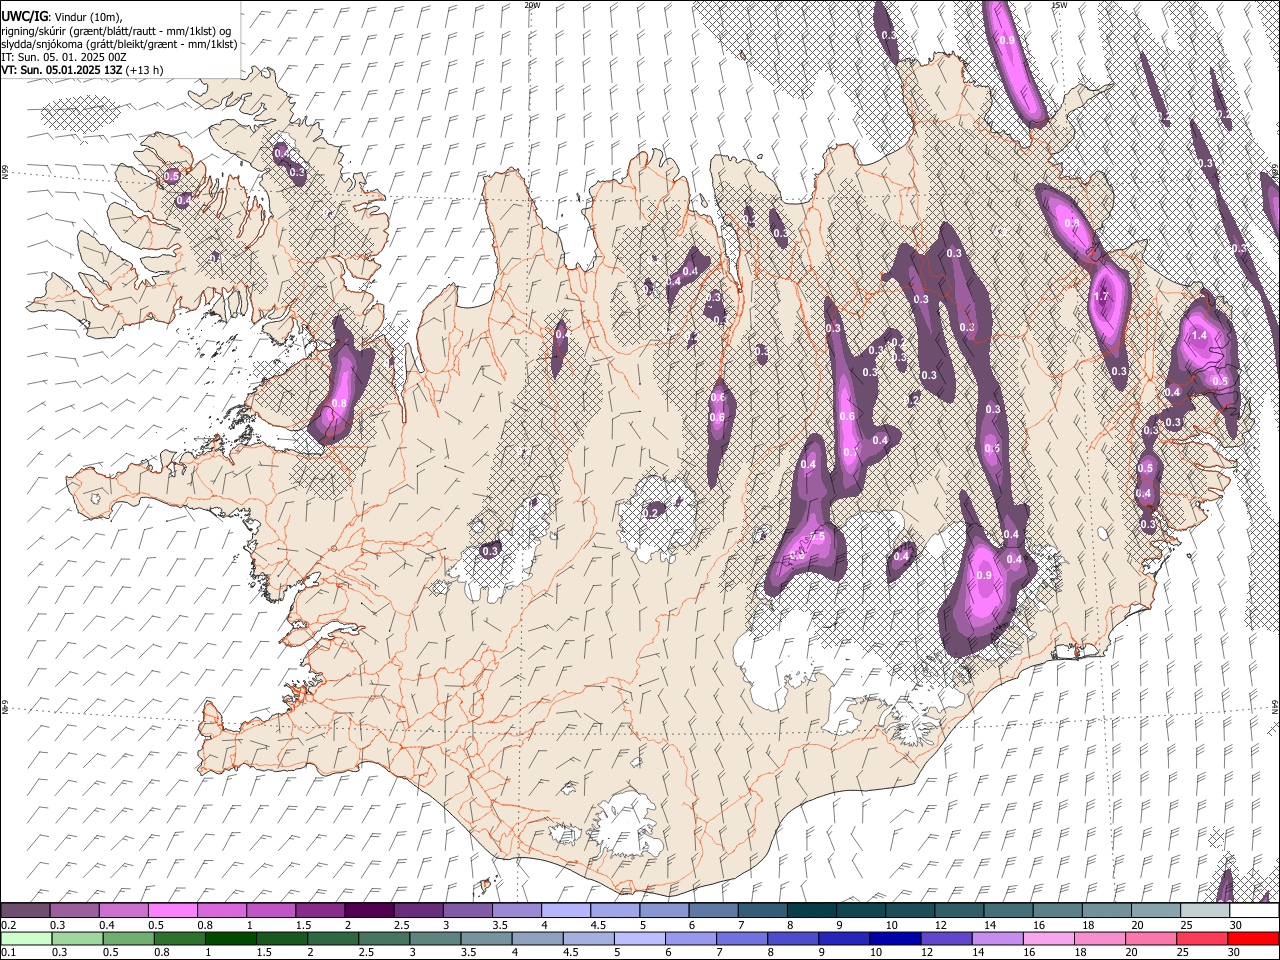1280x960 pixels.
Task: Click the top-row legend swatch labeled 1.5
Action: coord(319,911)
